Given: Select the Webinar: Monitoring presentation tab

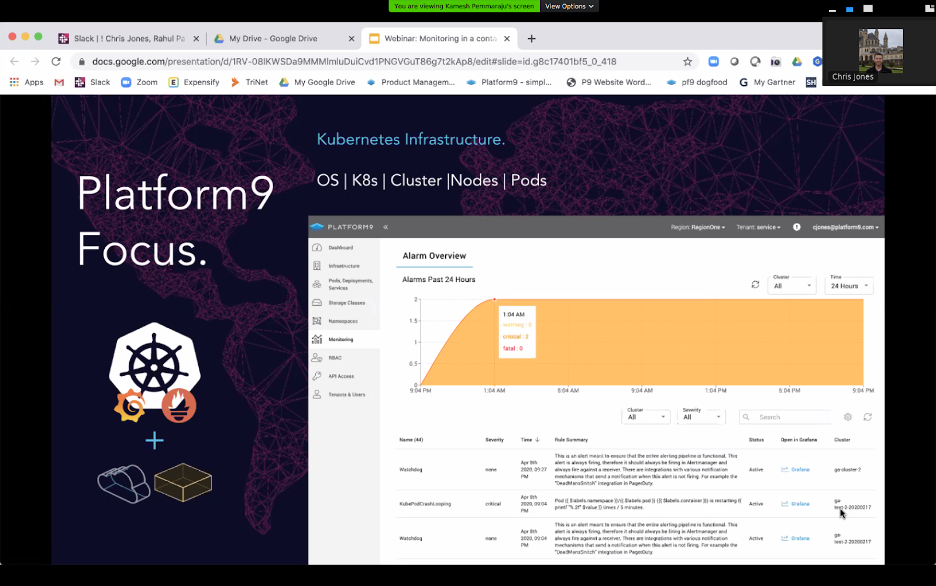Looking at the screenshot, I should 440,38.
